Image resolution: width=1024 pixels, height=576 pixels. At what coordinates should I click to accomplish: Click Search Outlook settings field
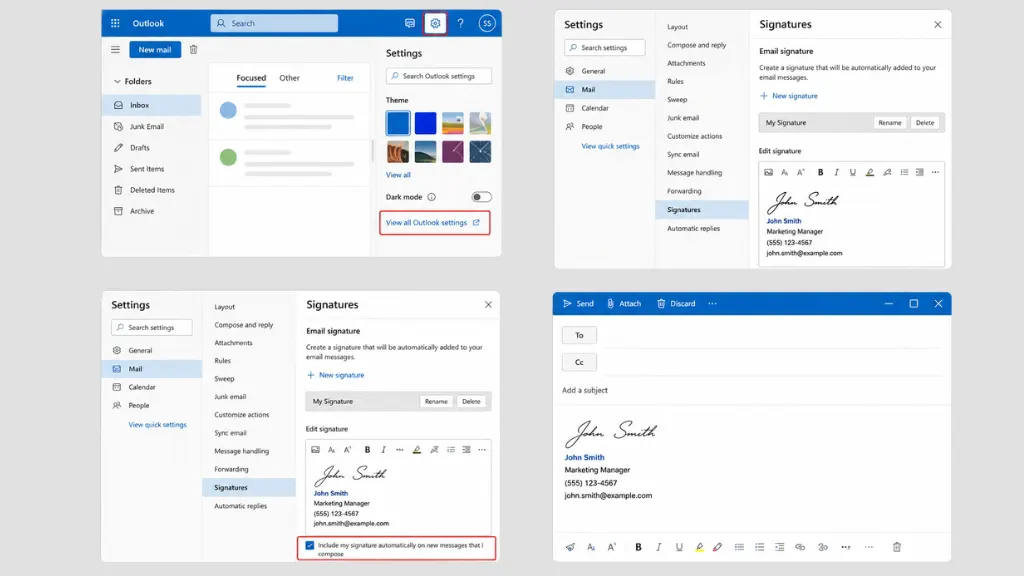(x=439, y=76)
